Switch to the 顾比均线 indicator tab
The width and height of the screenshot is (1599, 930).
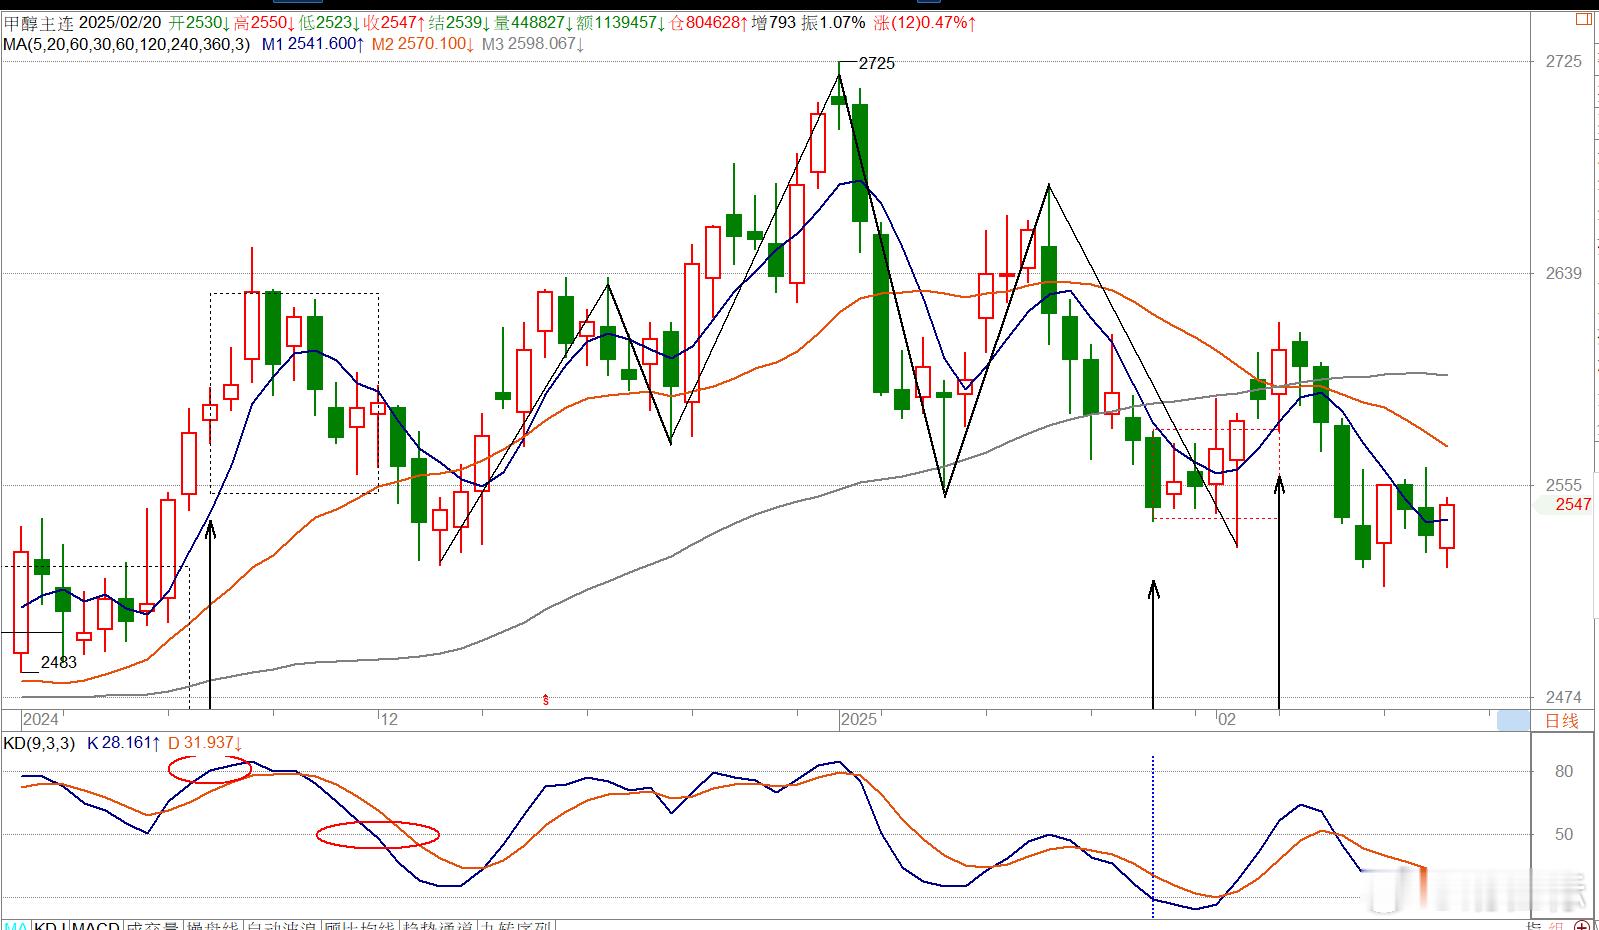pyautogui.click(x=359, y=925)
